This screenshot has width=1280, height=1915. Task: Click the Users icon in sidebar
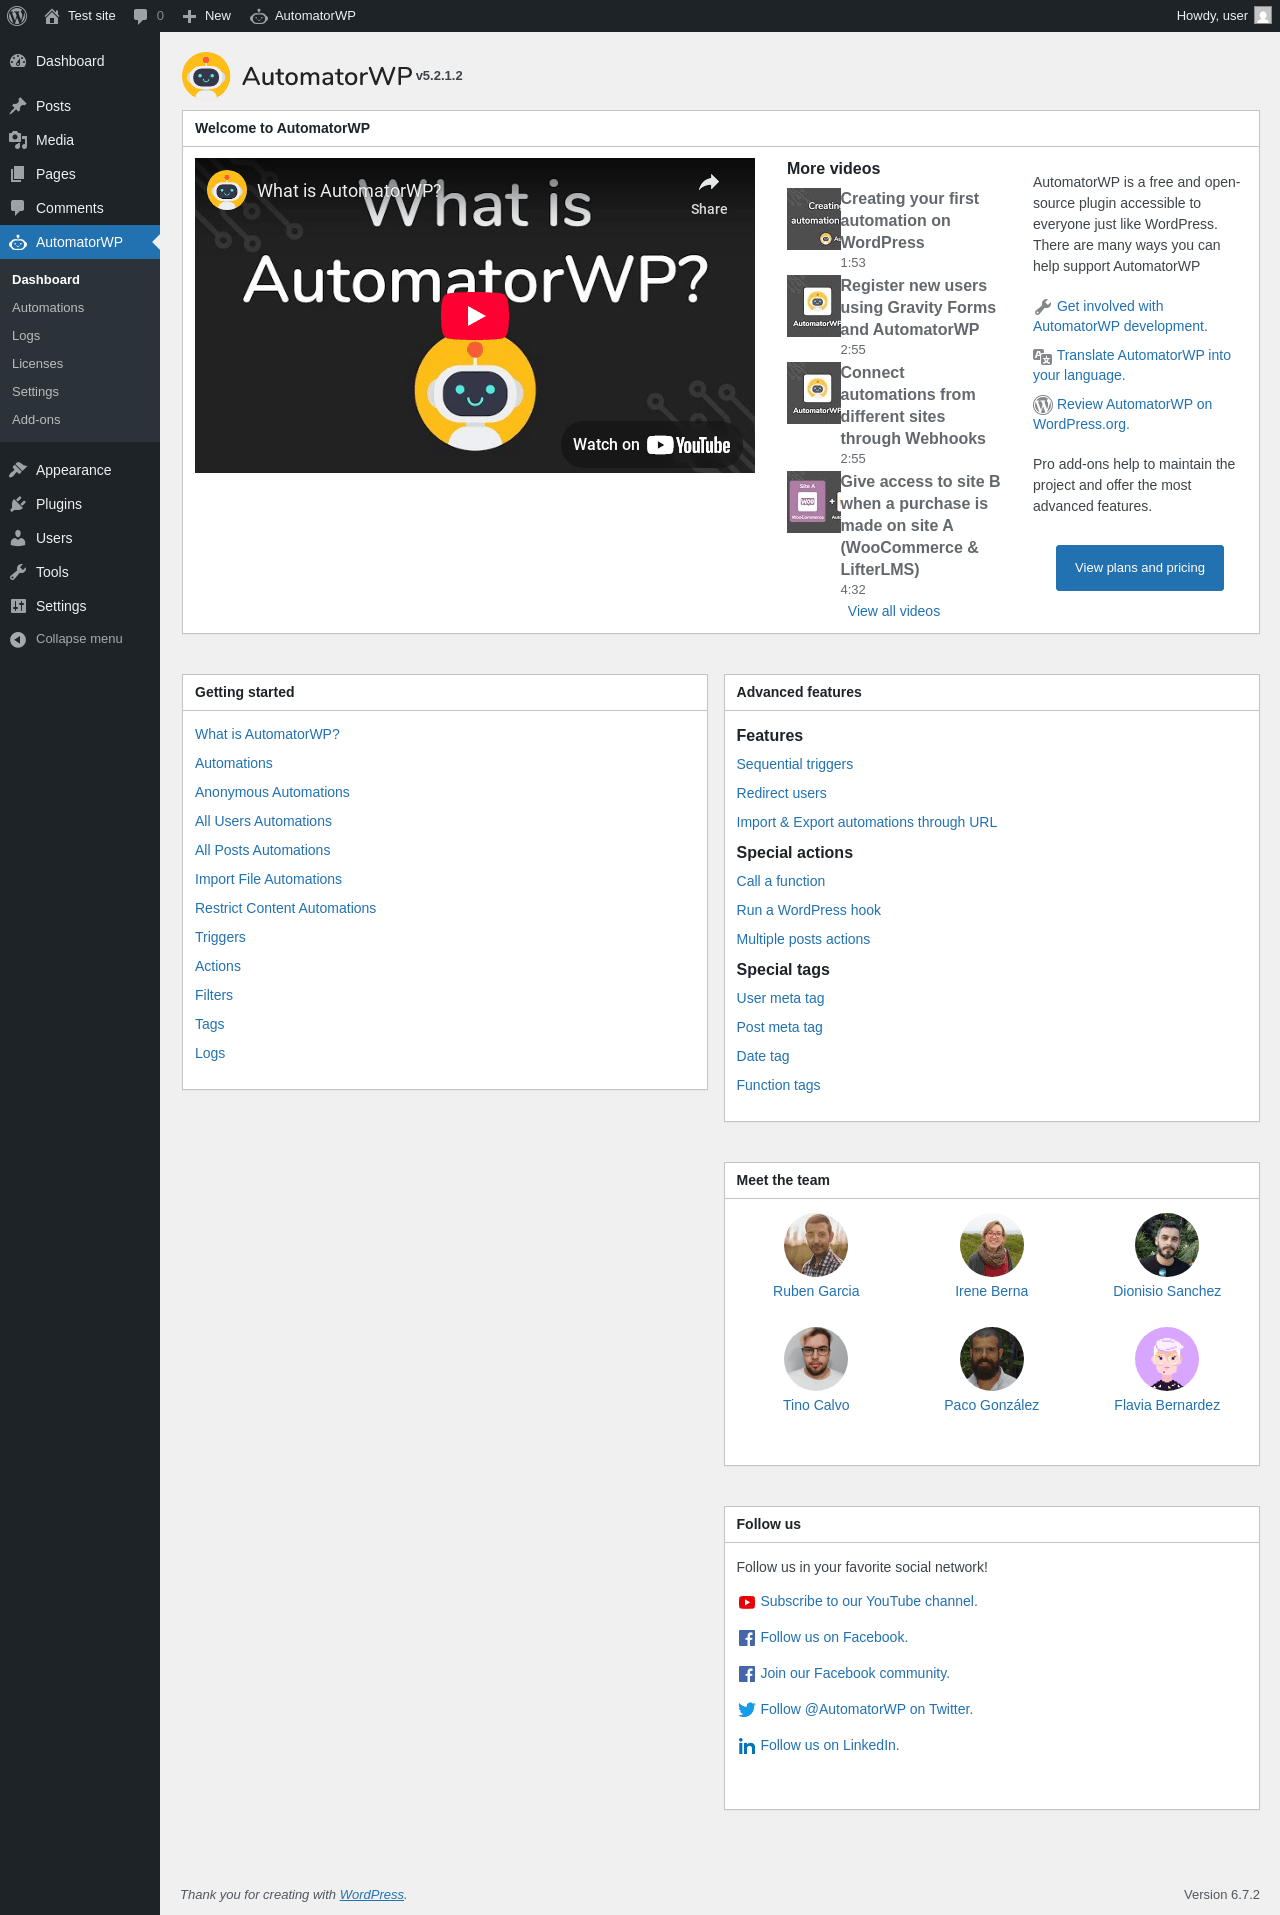pos(18,538)
